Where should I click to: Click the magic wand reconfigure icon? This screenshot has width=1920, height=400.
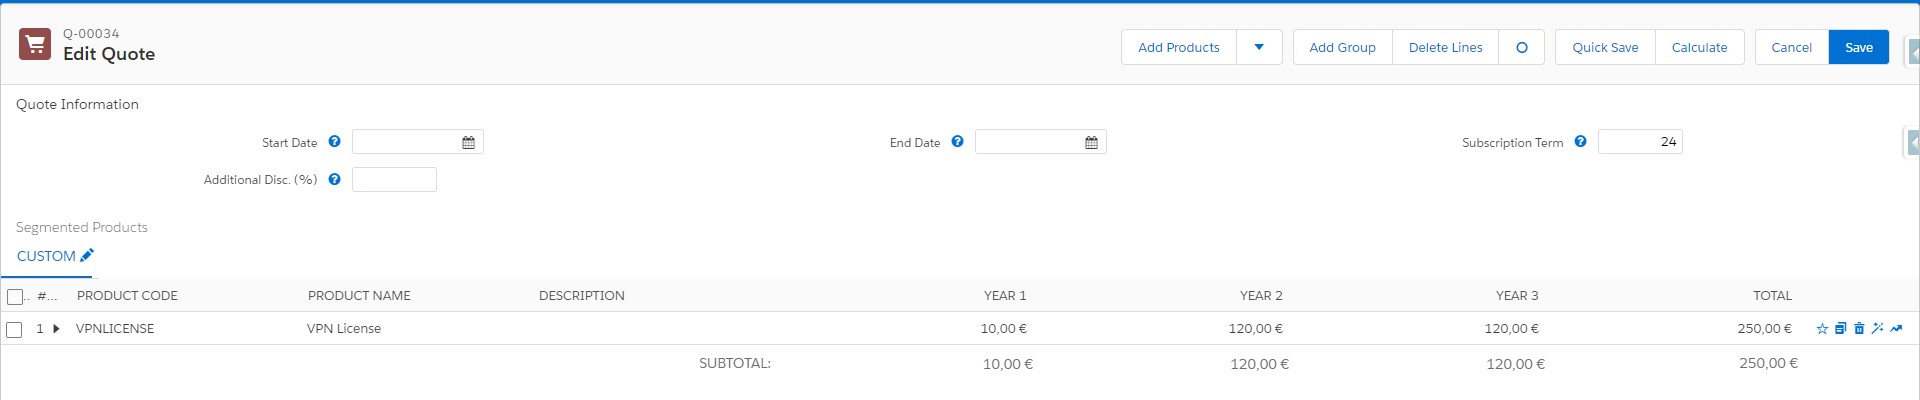point(1877,329)
